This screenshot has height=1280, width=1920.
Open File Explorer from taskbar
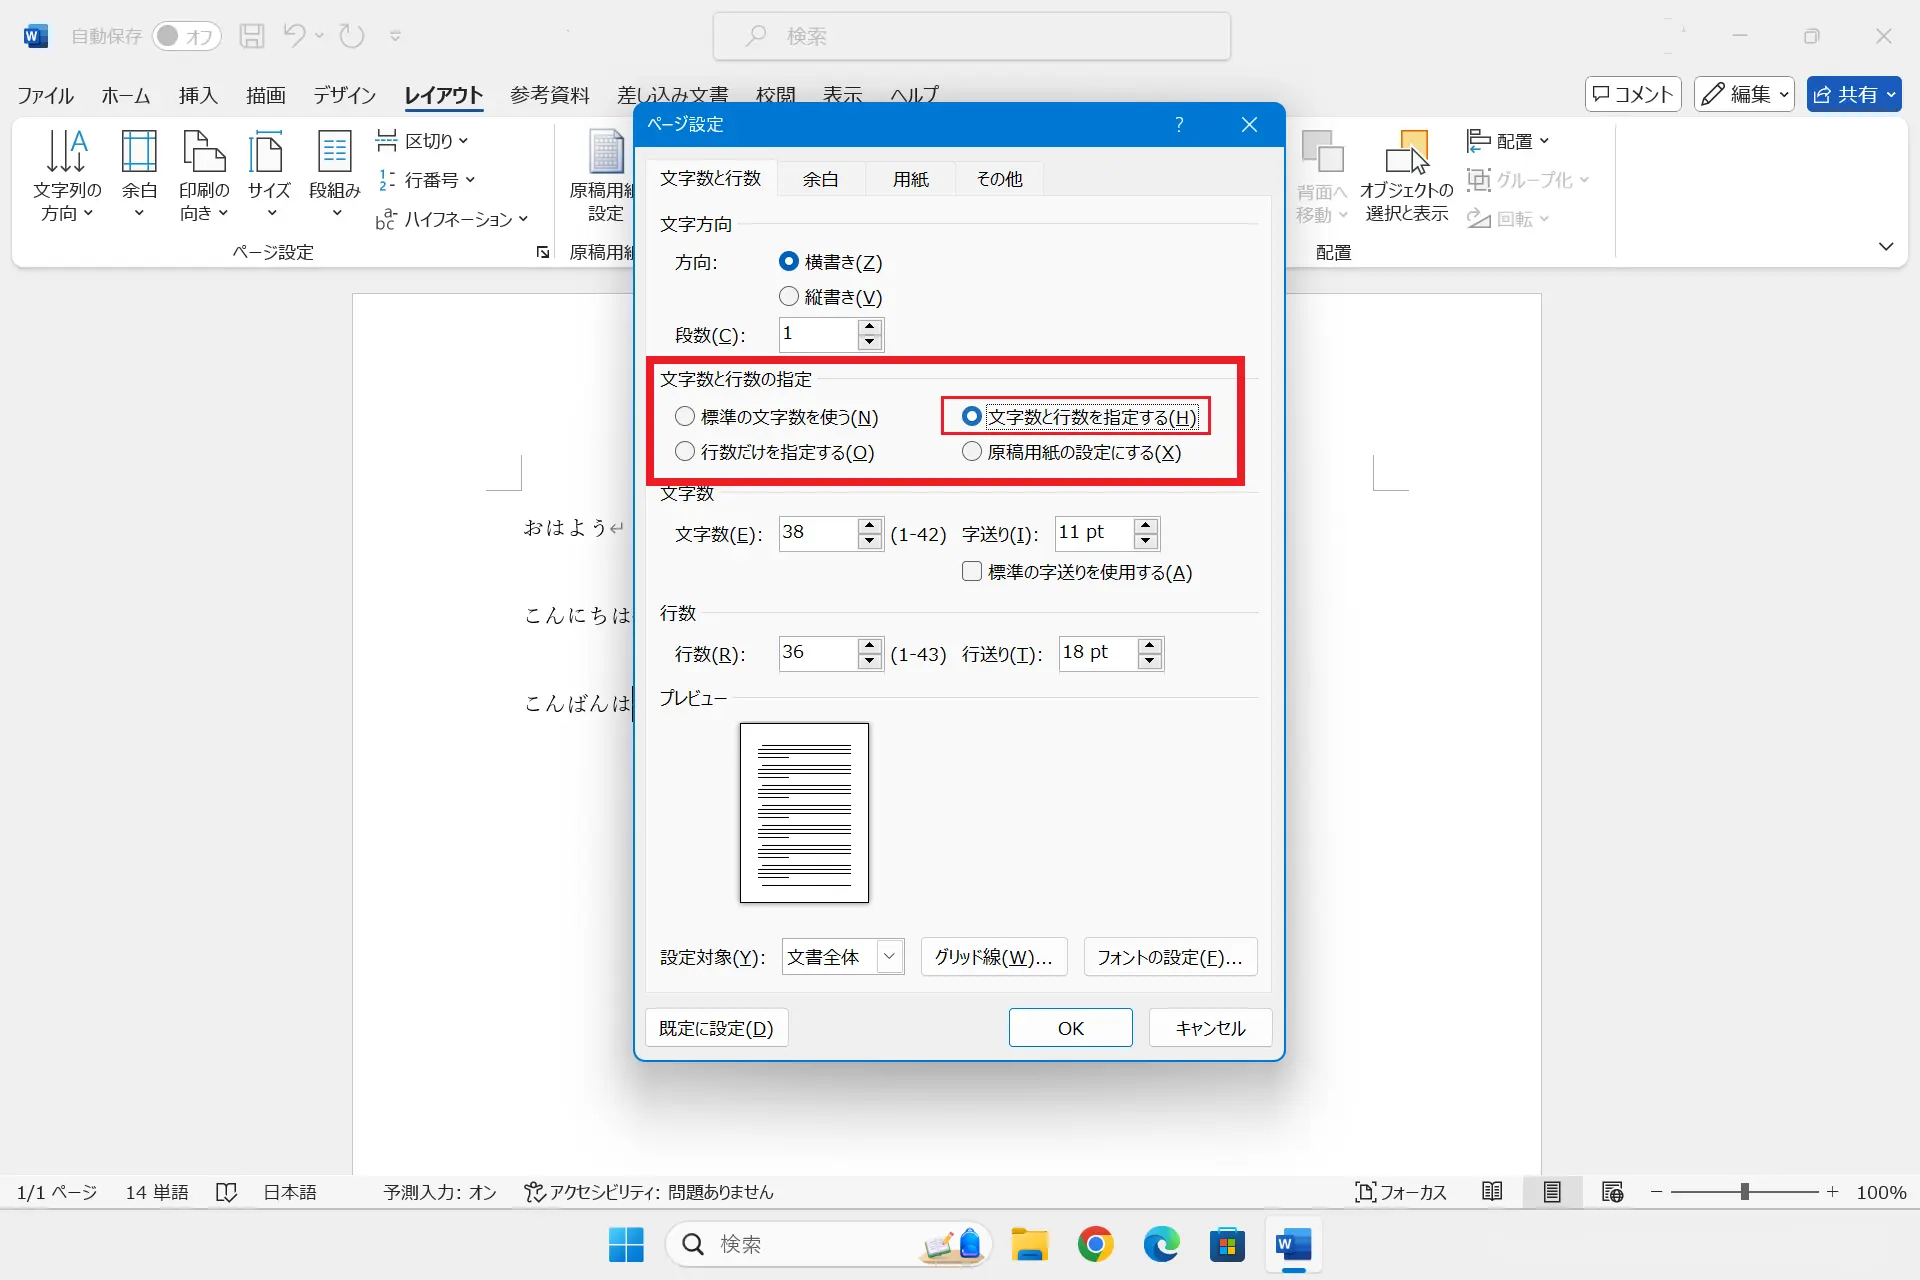pos(1029,1244)
